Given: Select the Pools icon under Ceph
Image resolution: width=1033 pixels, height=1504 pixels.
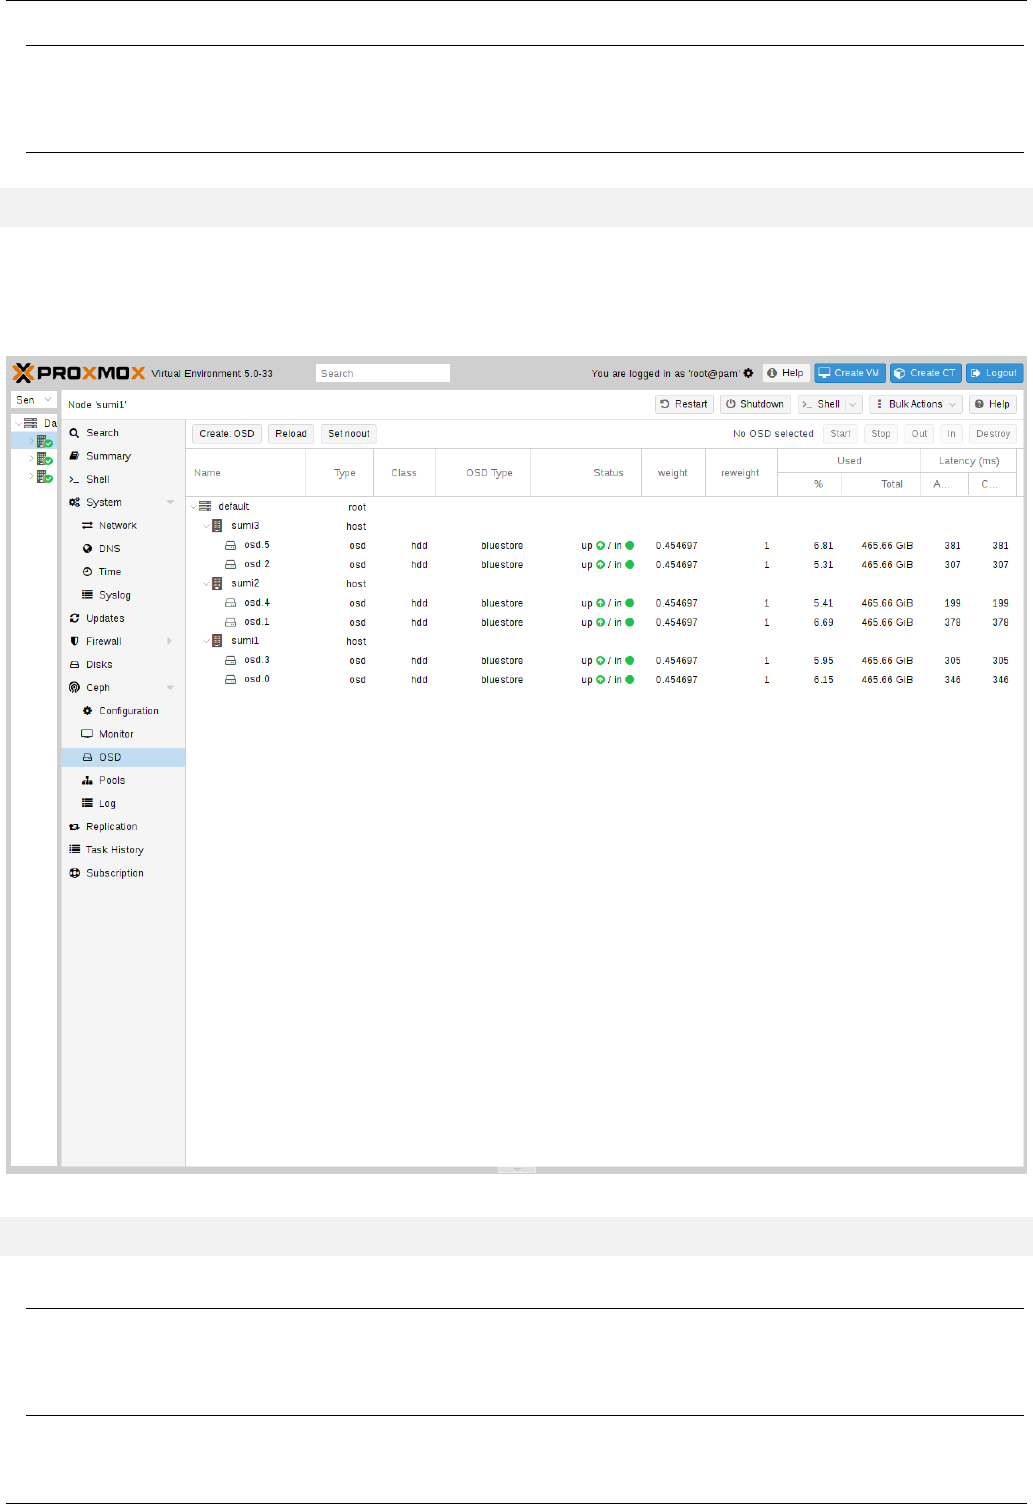Looking at the screenshot, I should pyautogui.click(x=87, y=780).
